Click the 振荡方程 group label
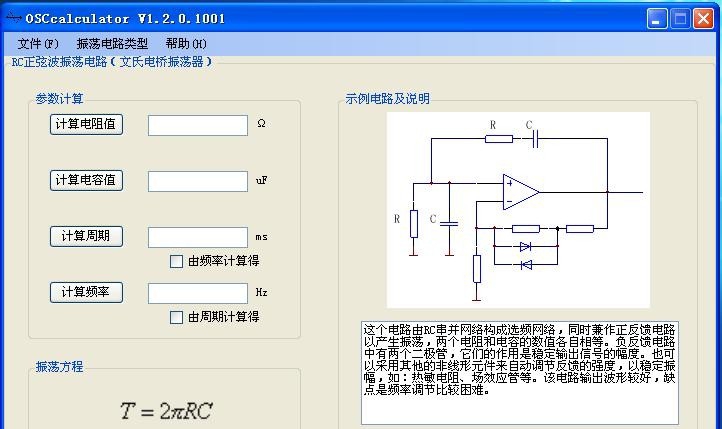Viewport: 722px width, 429px height. coord(59,367)
